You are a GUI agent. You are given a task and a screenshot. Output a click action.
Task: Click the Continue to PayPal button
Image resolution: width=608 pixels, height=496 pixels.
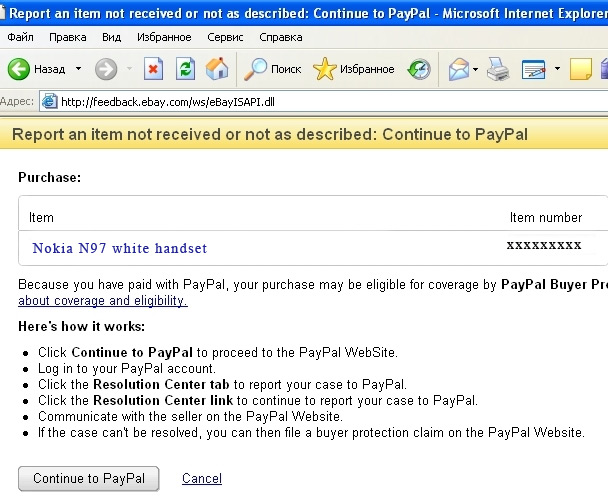point(89,479)
